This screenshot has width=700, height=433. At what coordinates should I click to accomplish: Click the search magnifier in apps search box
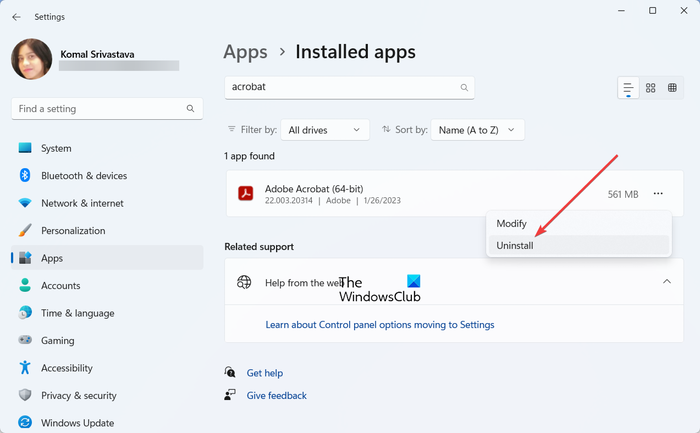pos(464,88)
